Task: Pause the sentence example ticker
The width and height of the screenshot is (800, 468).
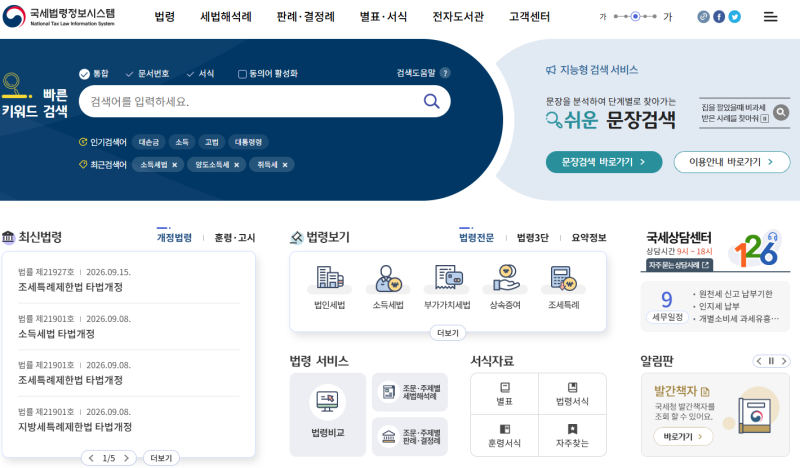Action: [764, 118]
